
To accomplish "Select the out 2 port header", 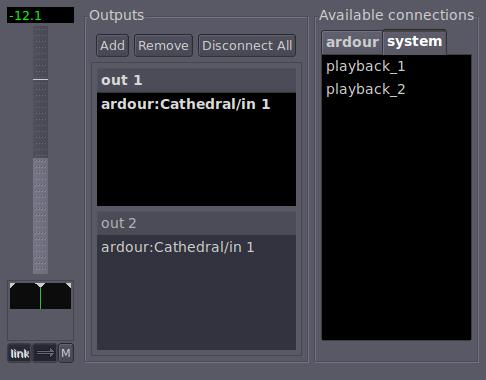I will [x=196, y=223].
